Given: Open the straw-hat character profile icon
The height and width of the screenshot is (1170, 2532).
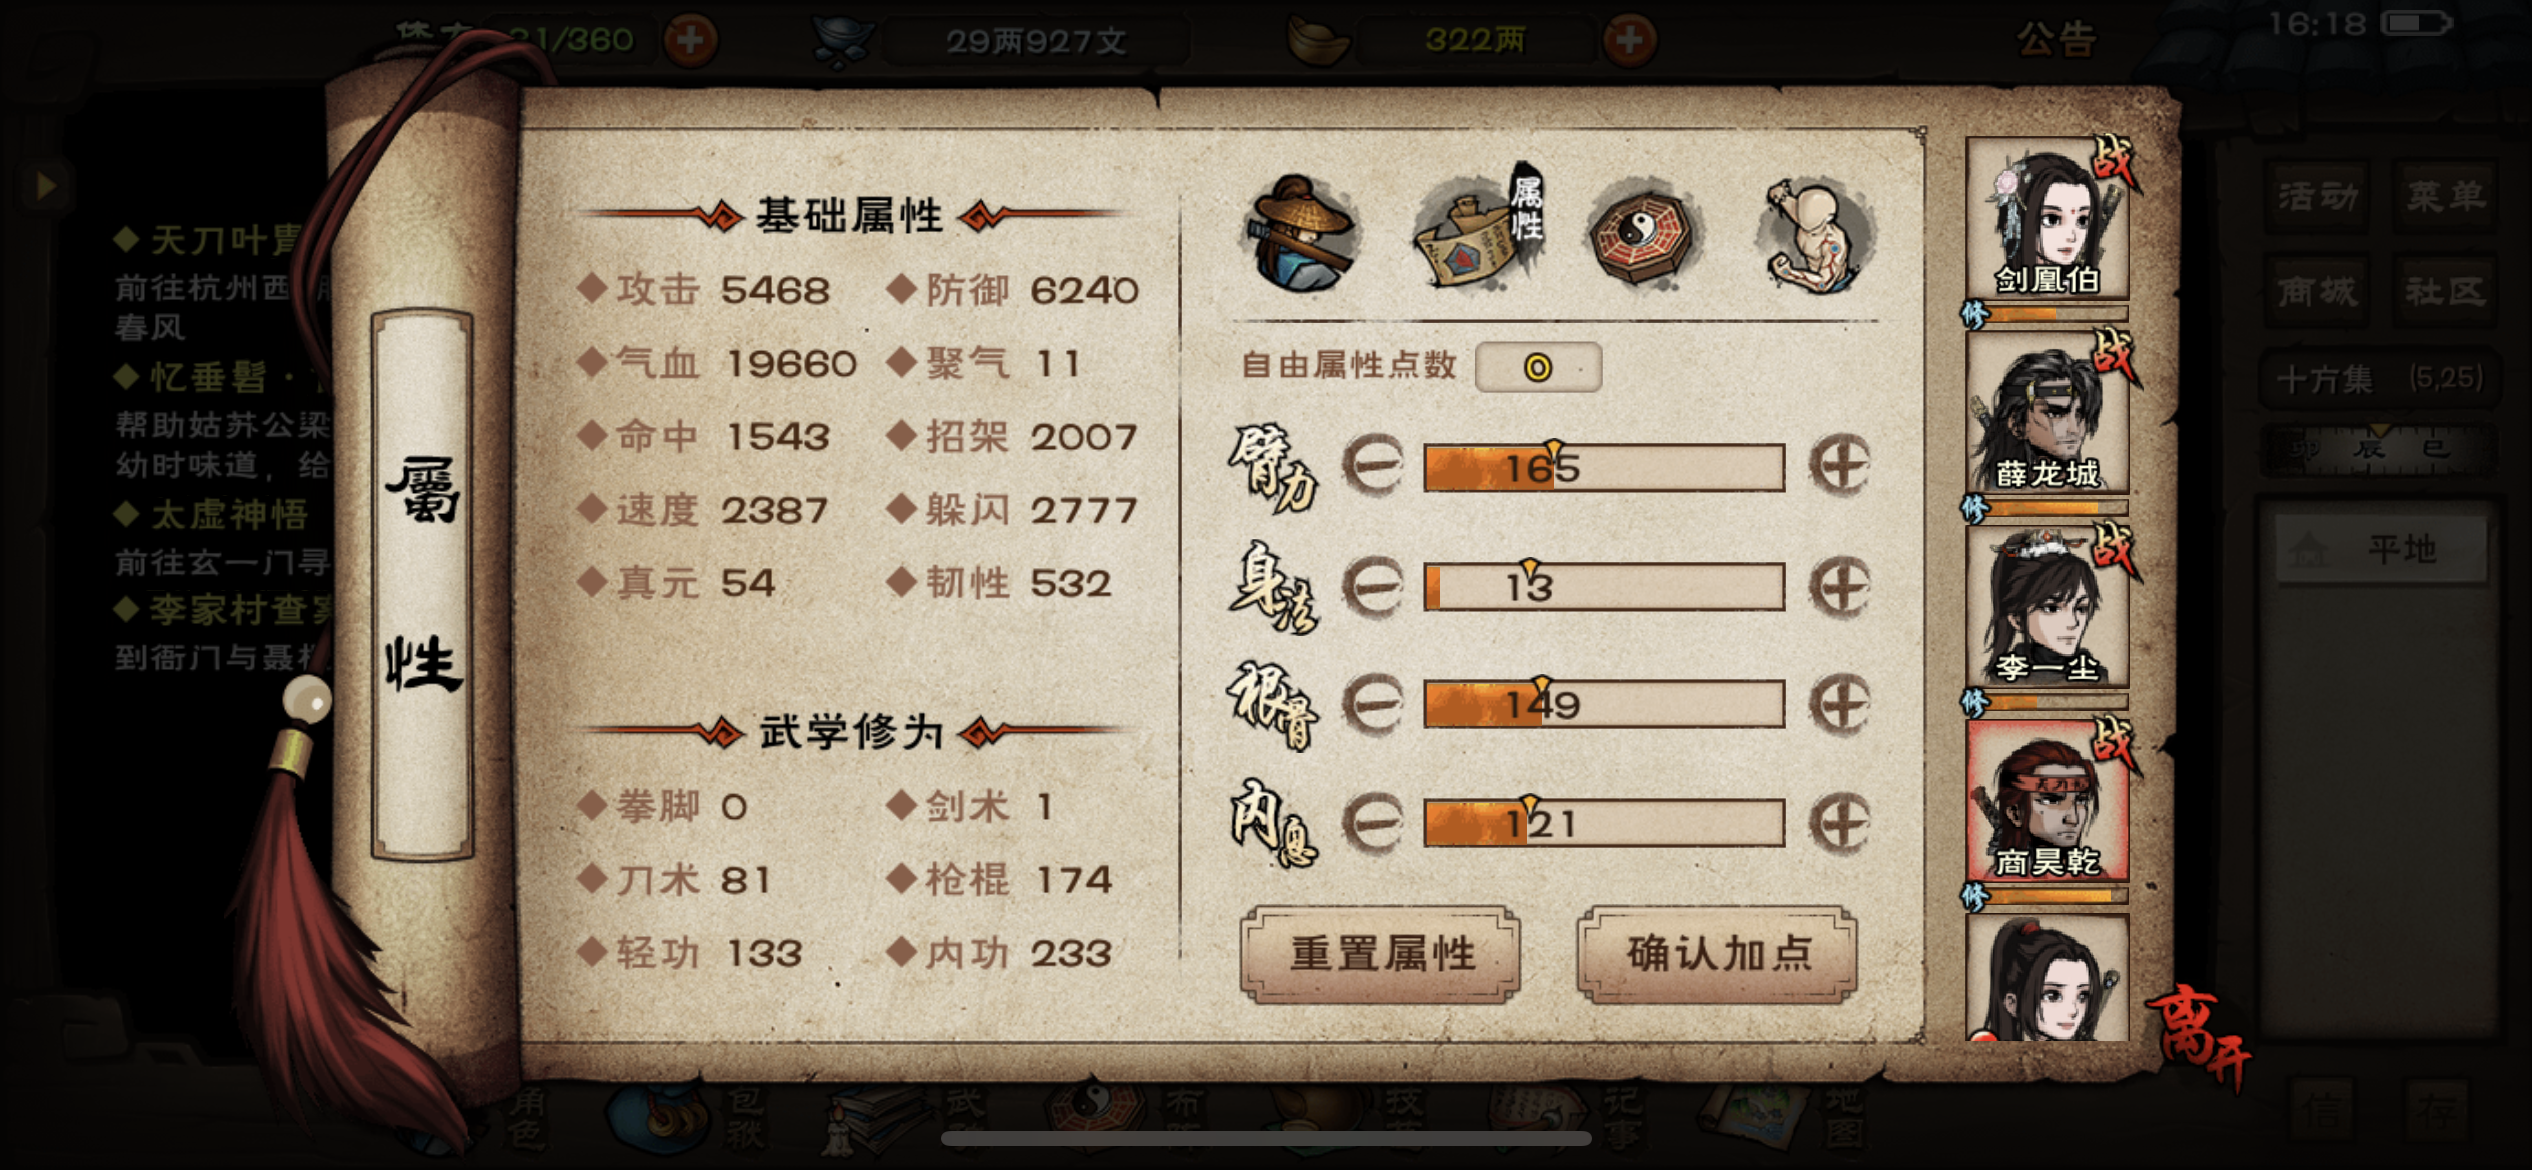Looking at the screenshot, I should click(1301, 232).
